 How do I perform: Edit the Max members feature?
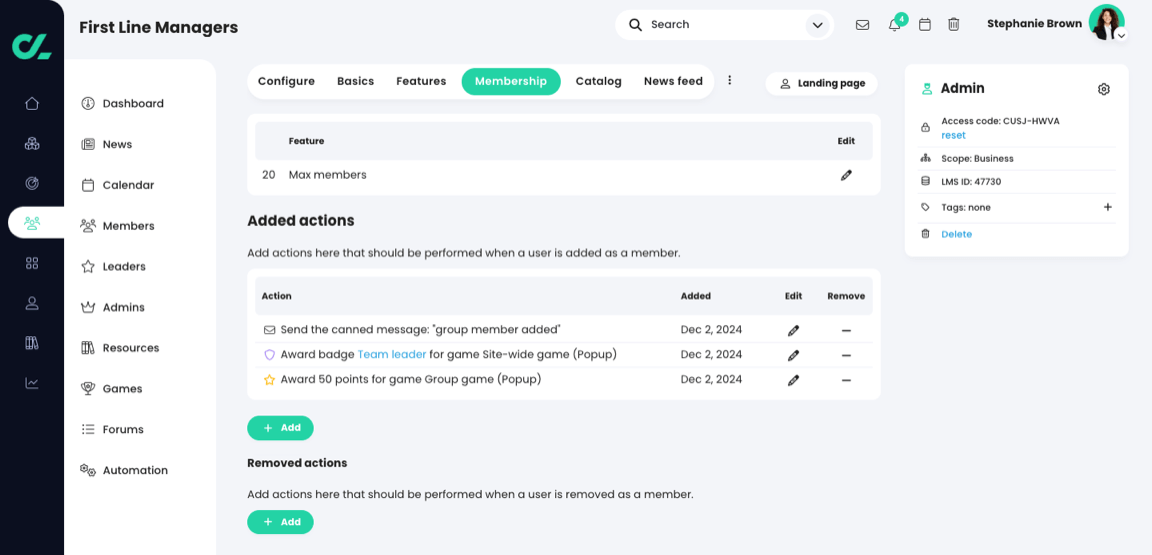point(846,175)
